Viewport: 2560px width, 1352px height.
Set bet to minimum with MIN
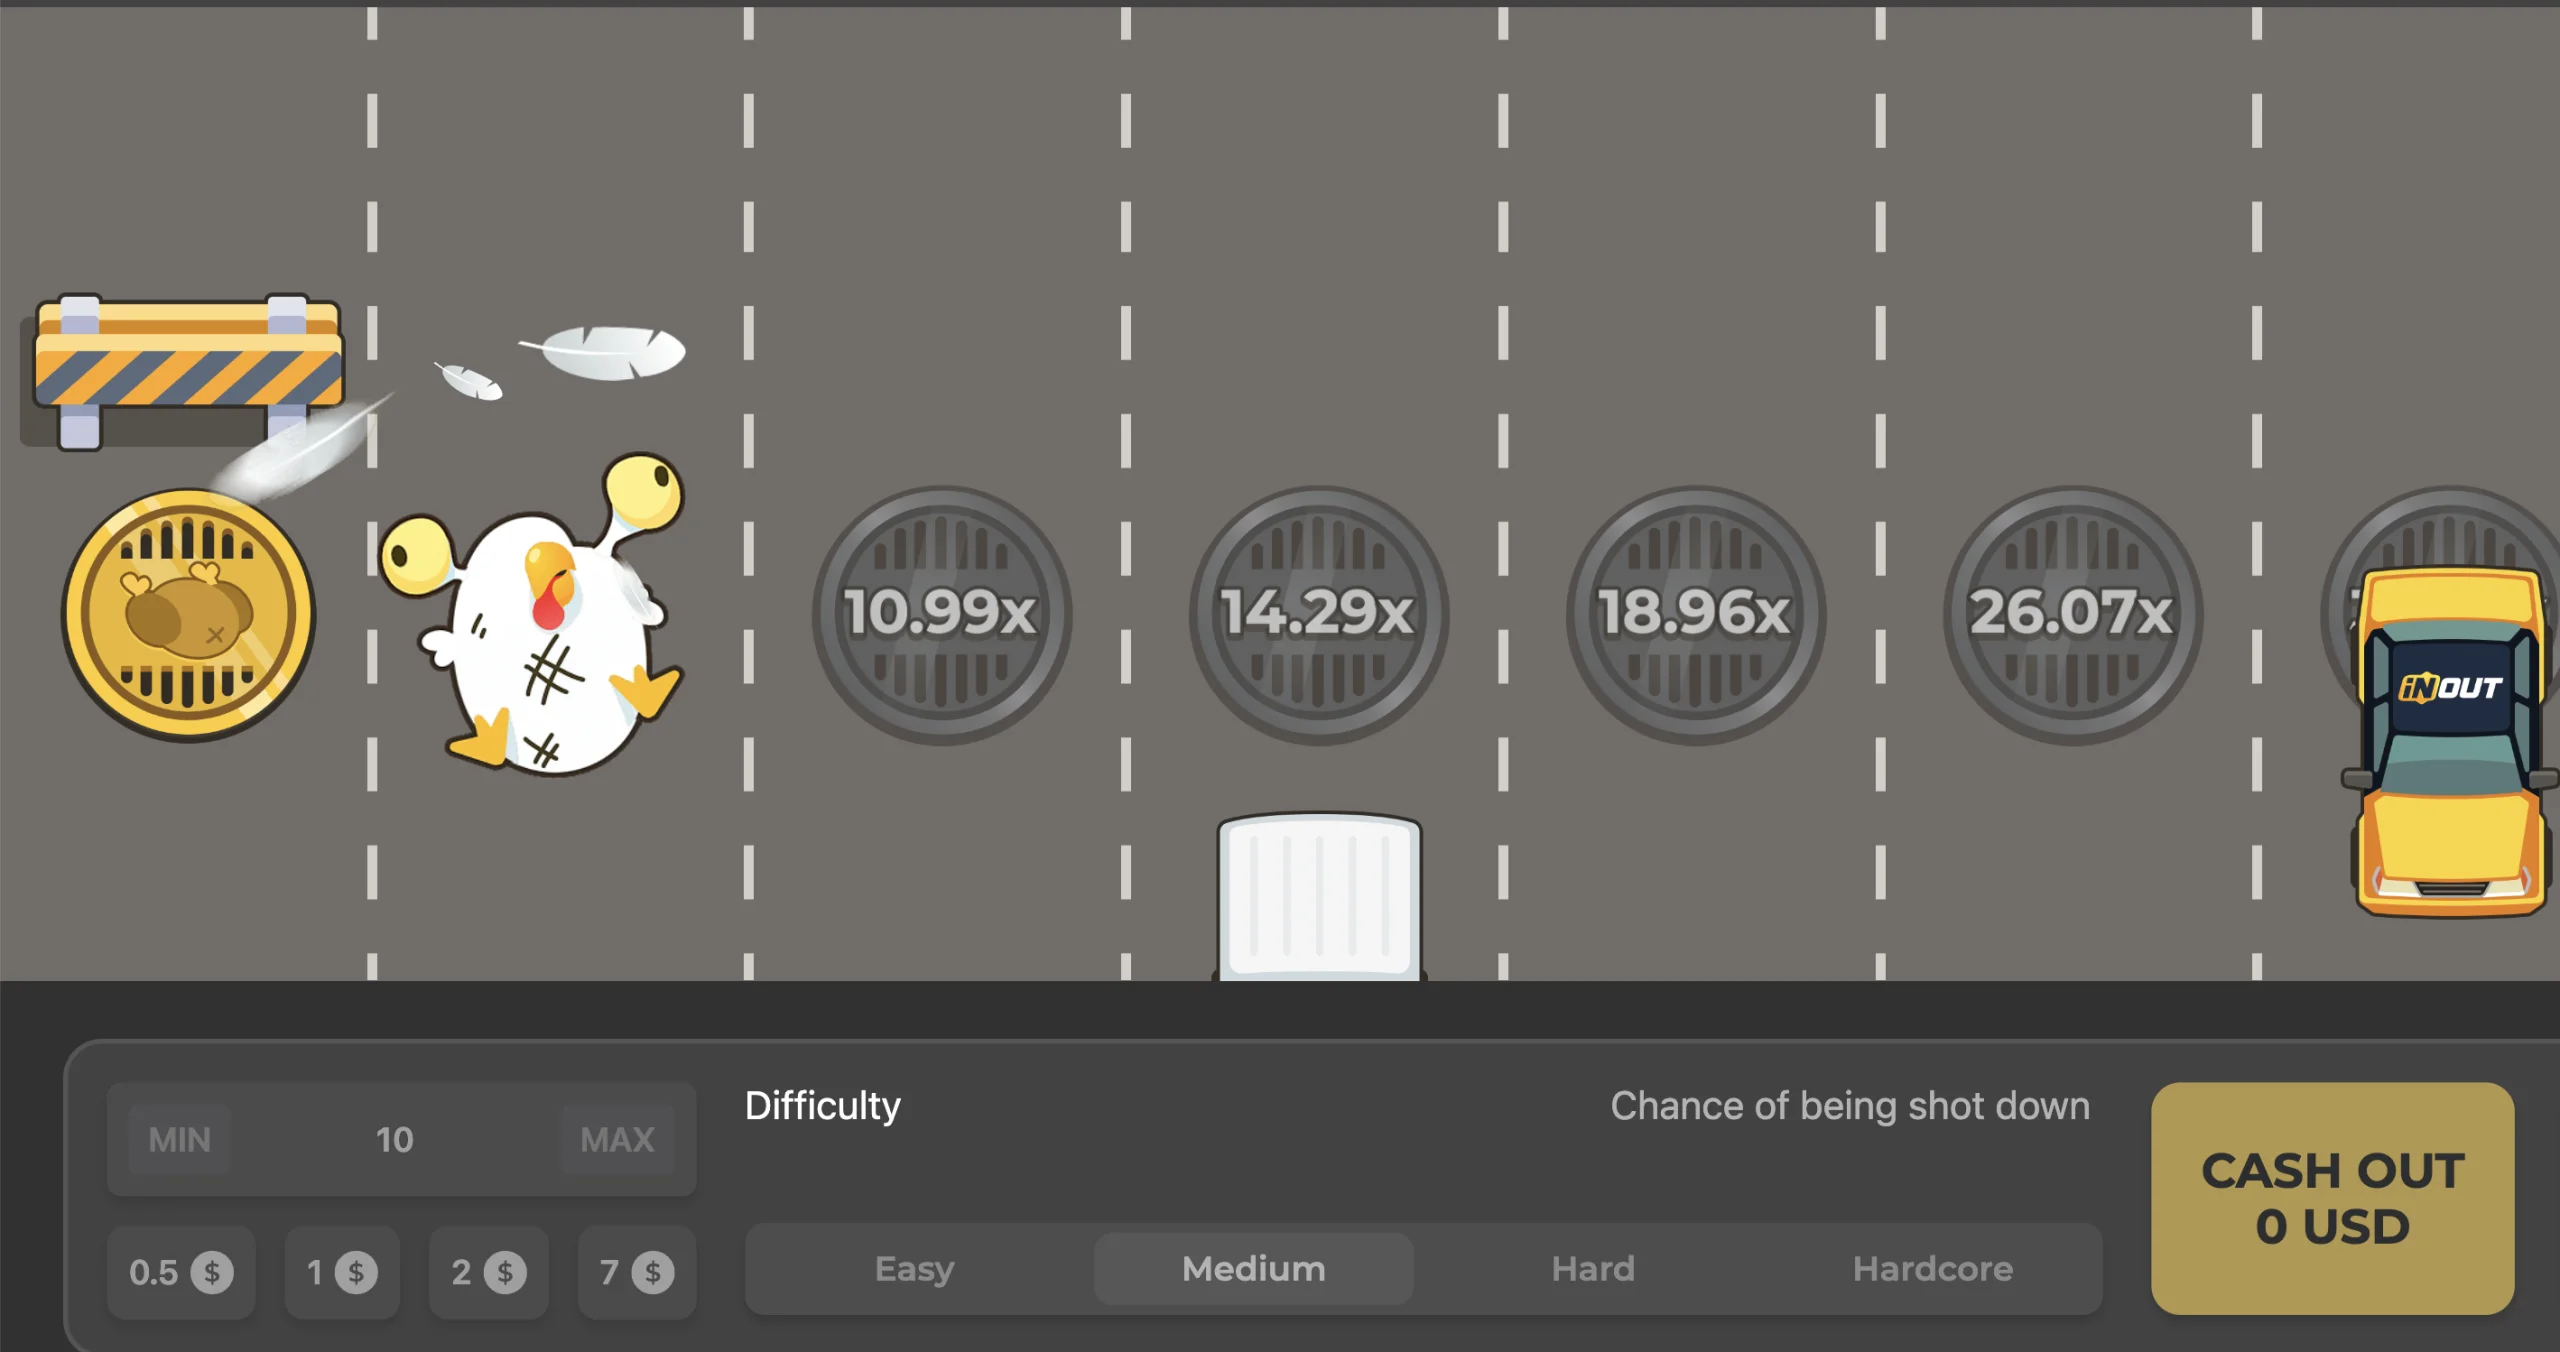180,1139
